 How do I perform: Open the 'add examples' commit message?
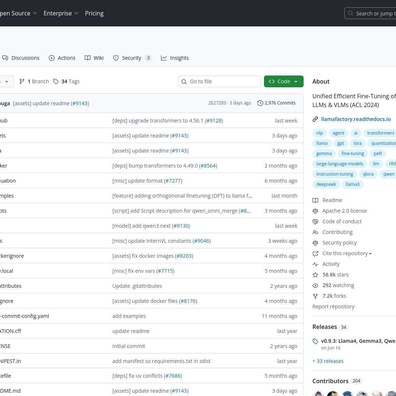129,316
